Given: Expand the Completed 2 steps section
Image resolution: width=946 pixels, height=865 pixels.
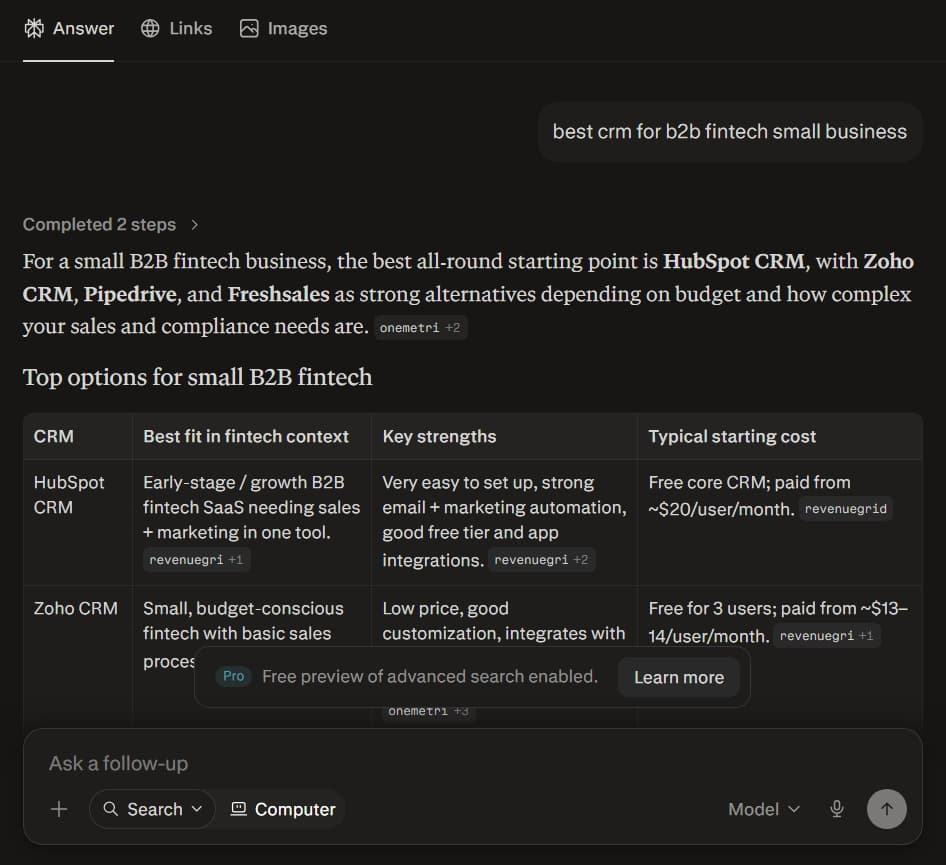Looking at the screenshot, I should tap(110, 224).
